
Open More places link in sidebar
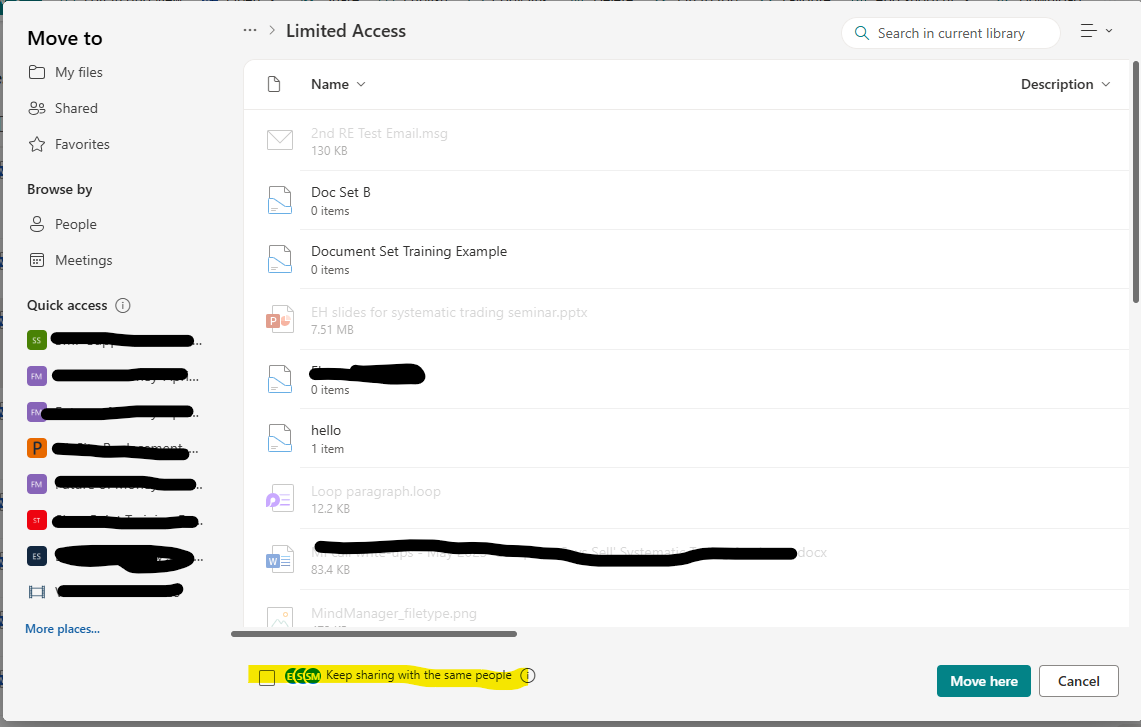(x=62, y=628)
